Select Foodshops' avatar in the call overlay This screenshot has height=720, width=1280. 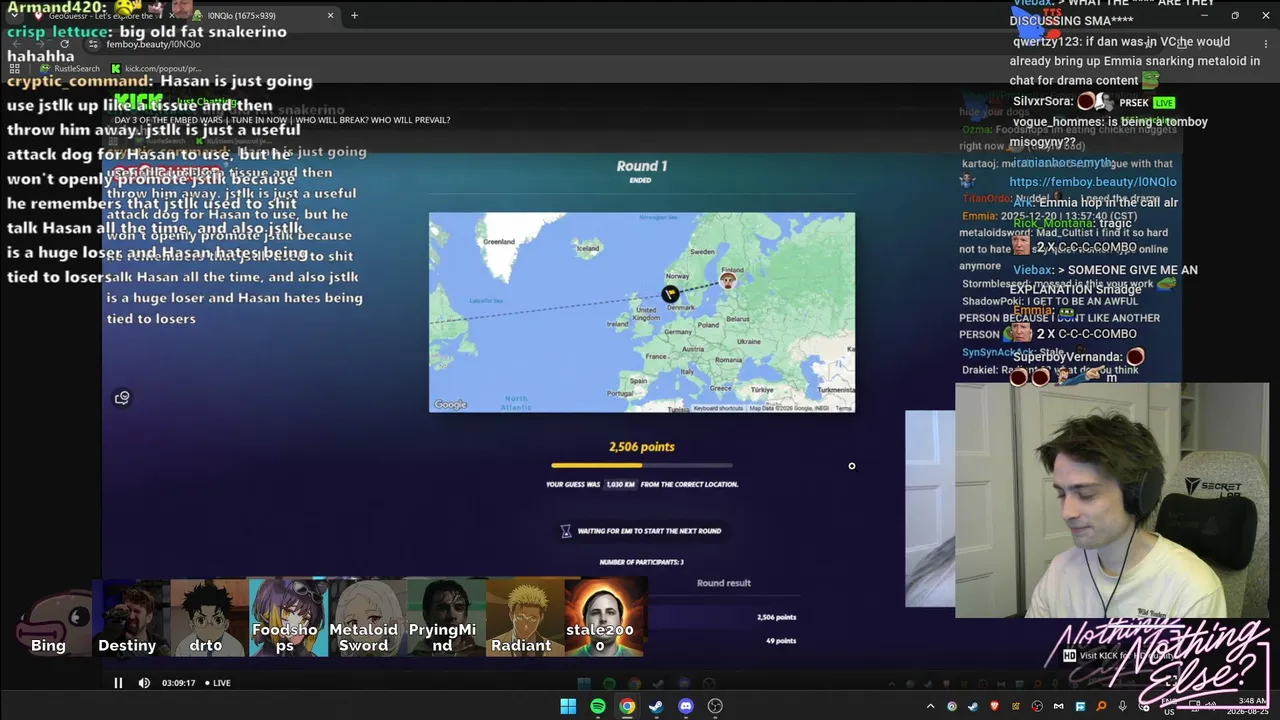pyautogui.click(x=288, y=617)
